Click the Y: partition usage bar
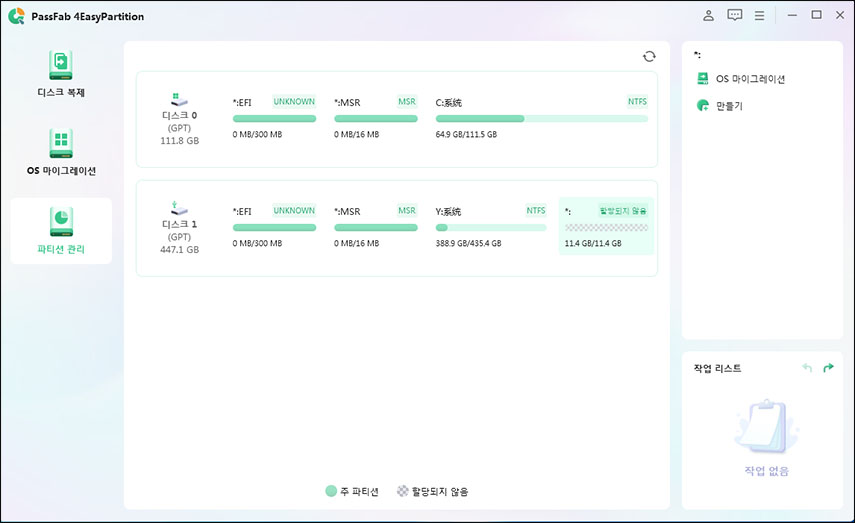 point(490,228)
